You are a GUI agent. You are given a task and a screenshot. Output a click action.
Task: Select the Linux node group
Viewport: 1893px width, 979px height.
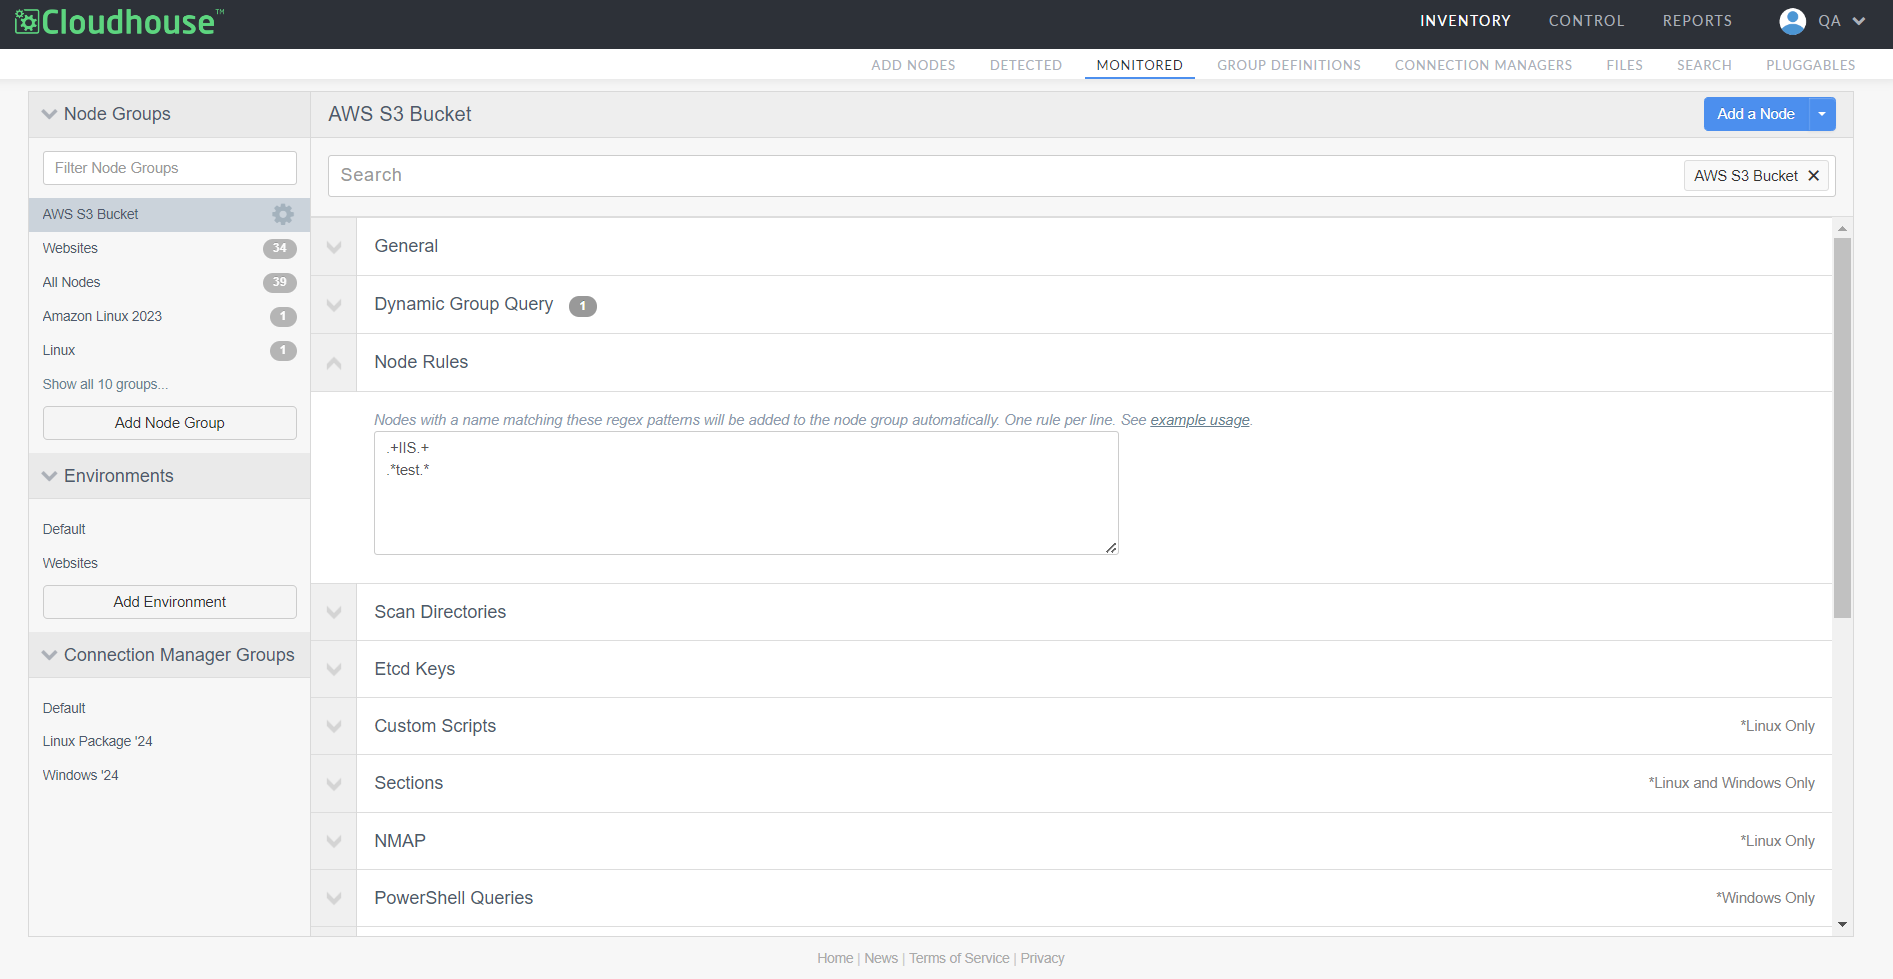click(59, 350)
